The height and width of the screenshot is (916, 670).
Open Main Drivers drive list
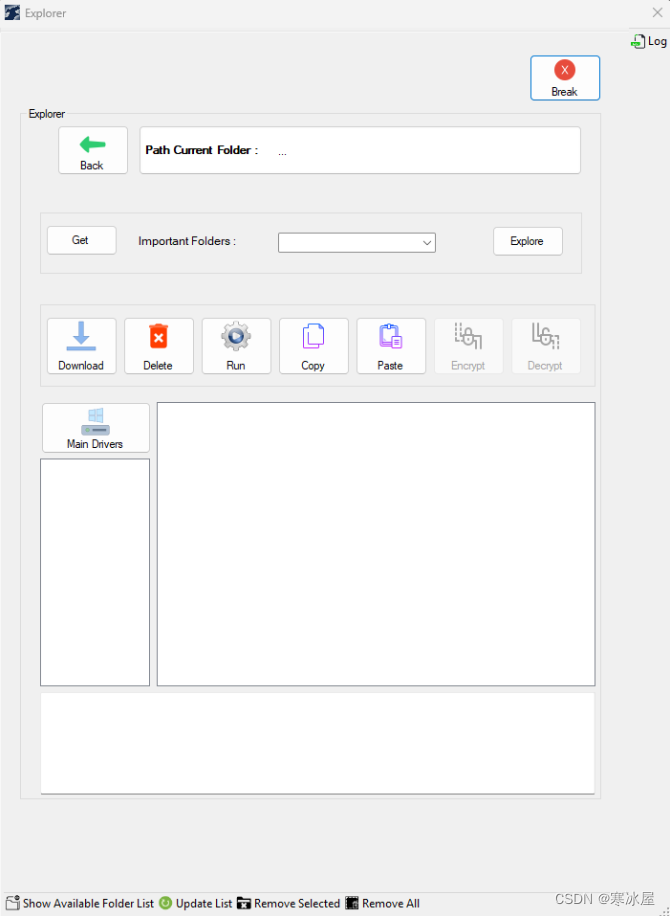[x=96, y=428]
